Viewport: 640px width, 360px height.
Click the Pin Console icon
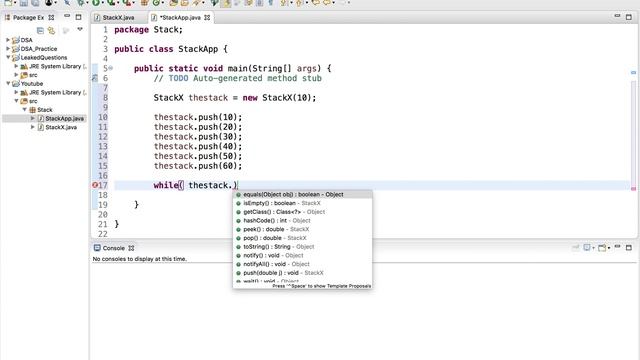coord(576,247)
